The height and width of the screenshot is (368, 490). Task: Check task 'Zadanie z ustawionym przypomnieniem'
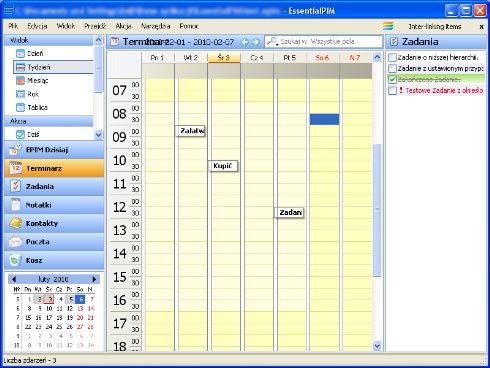click(x=392, y=68)
